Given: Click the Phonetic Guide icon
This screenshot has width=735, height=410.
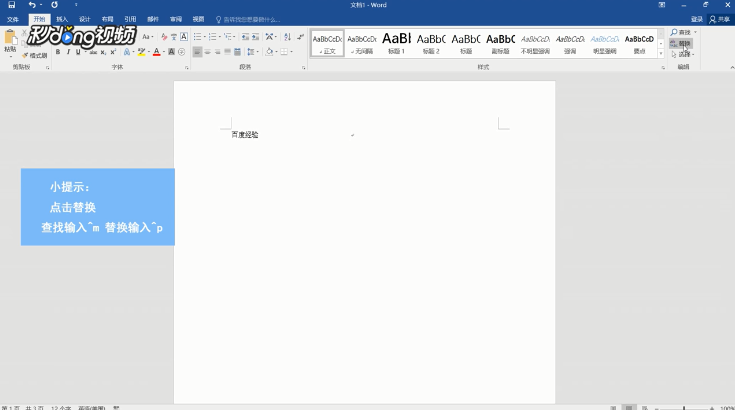Looking at the screenshot, I should click(174, 37).
